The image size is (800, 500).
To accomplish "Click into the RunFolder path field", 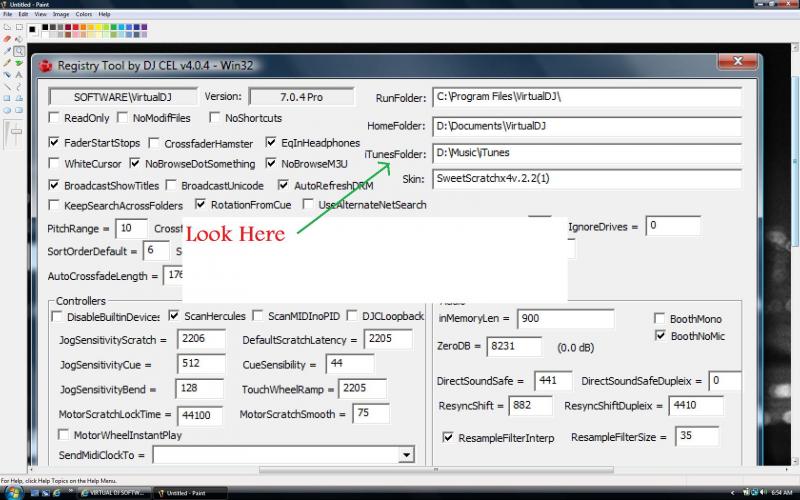I will click(587, 97).
